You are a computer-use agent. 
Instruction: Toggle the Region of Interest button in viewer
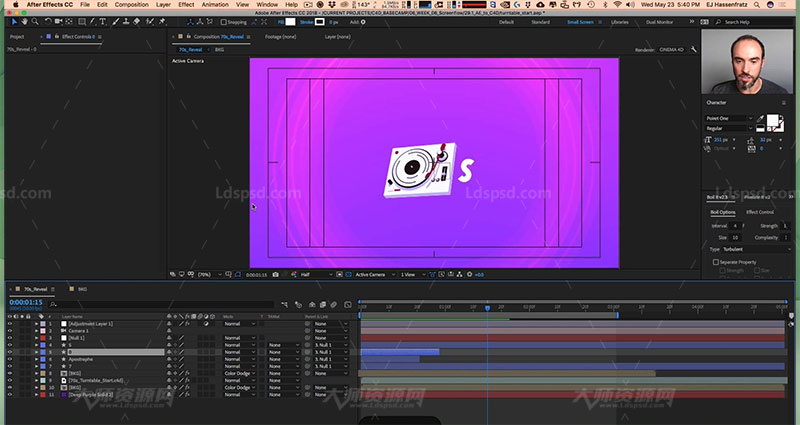(x=339, y=274)
